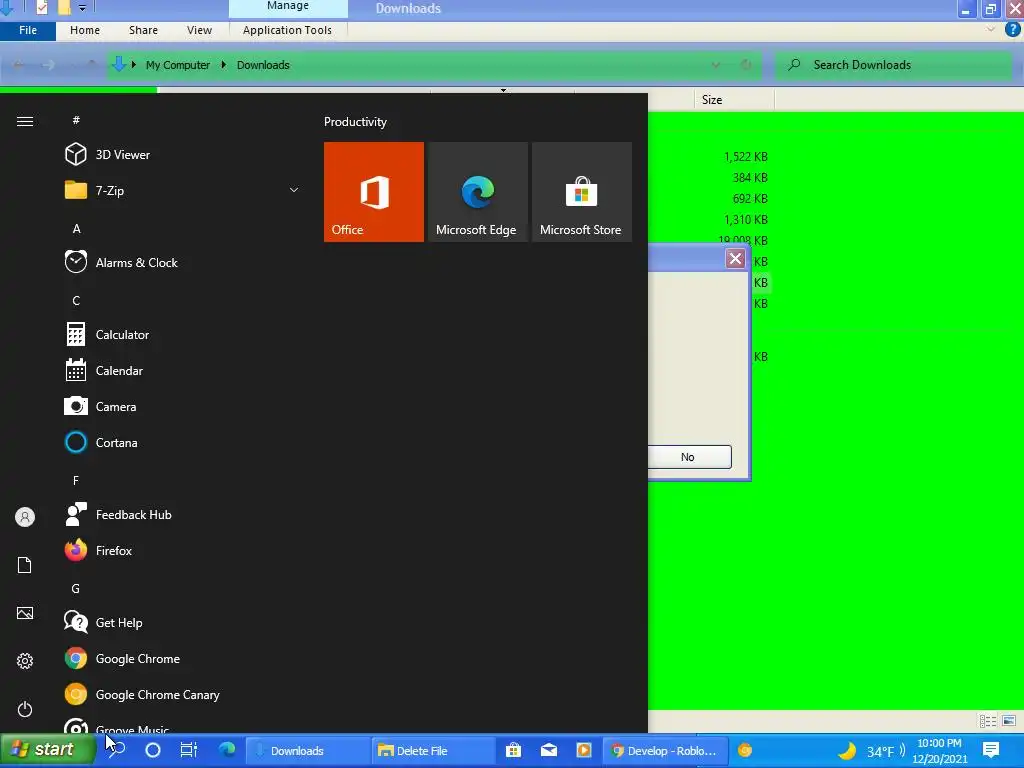Expand the Start menu hamburger button
Image resolution: width=1024 pixels, height=768 pixels.
(x=25, y=121)
